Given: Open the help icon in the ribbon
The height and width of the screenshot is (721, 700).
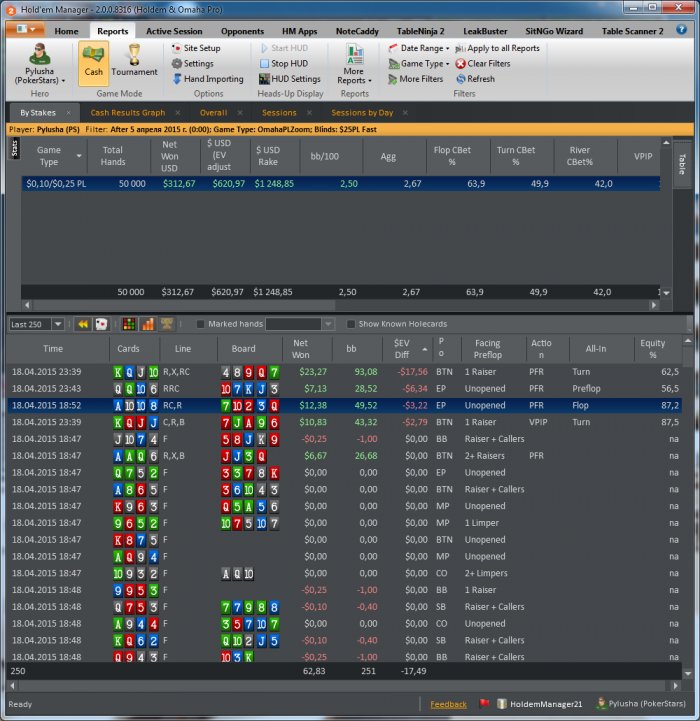Looking at the screenshot, I should pyautogui.click(x=681, y=30).
